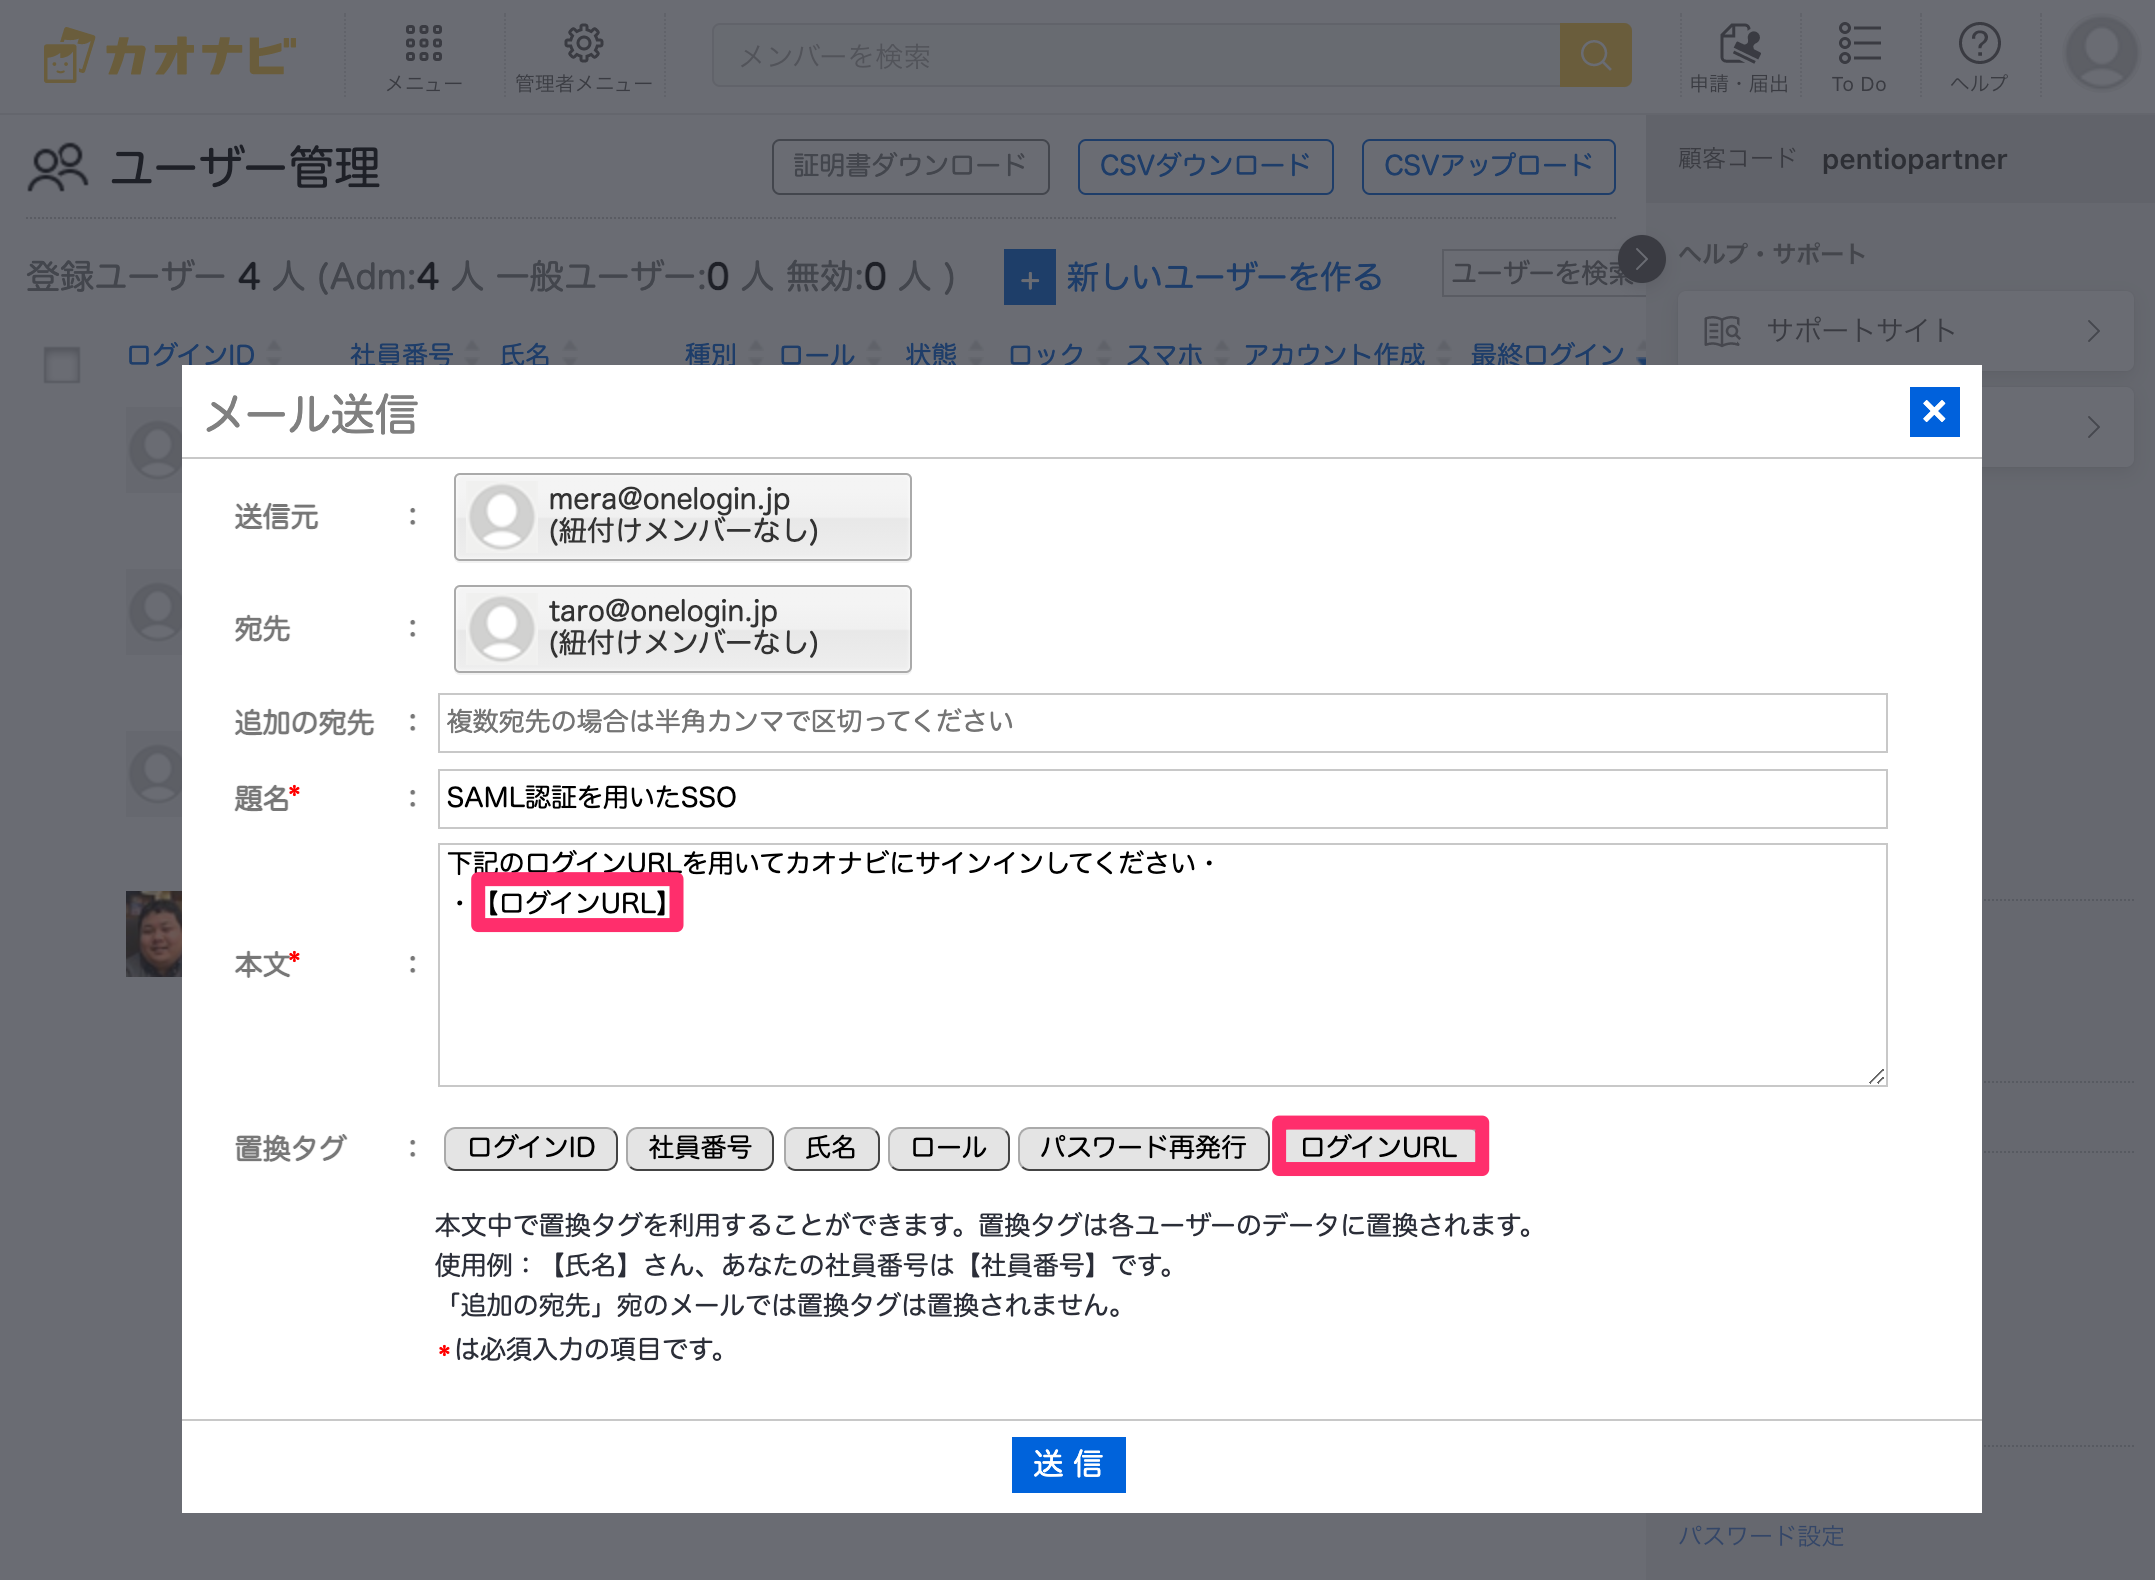Click the recipient avatar icon for taro@onelogin.jp

click(x=502, y=629)
